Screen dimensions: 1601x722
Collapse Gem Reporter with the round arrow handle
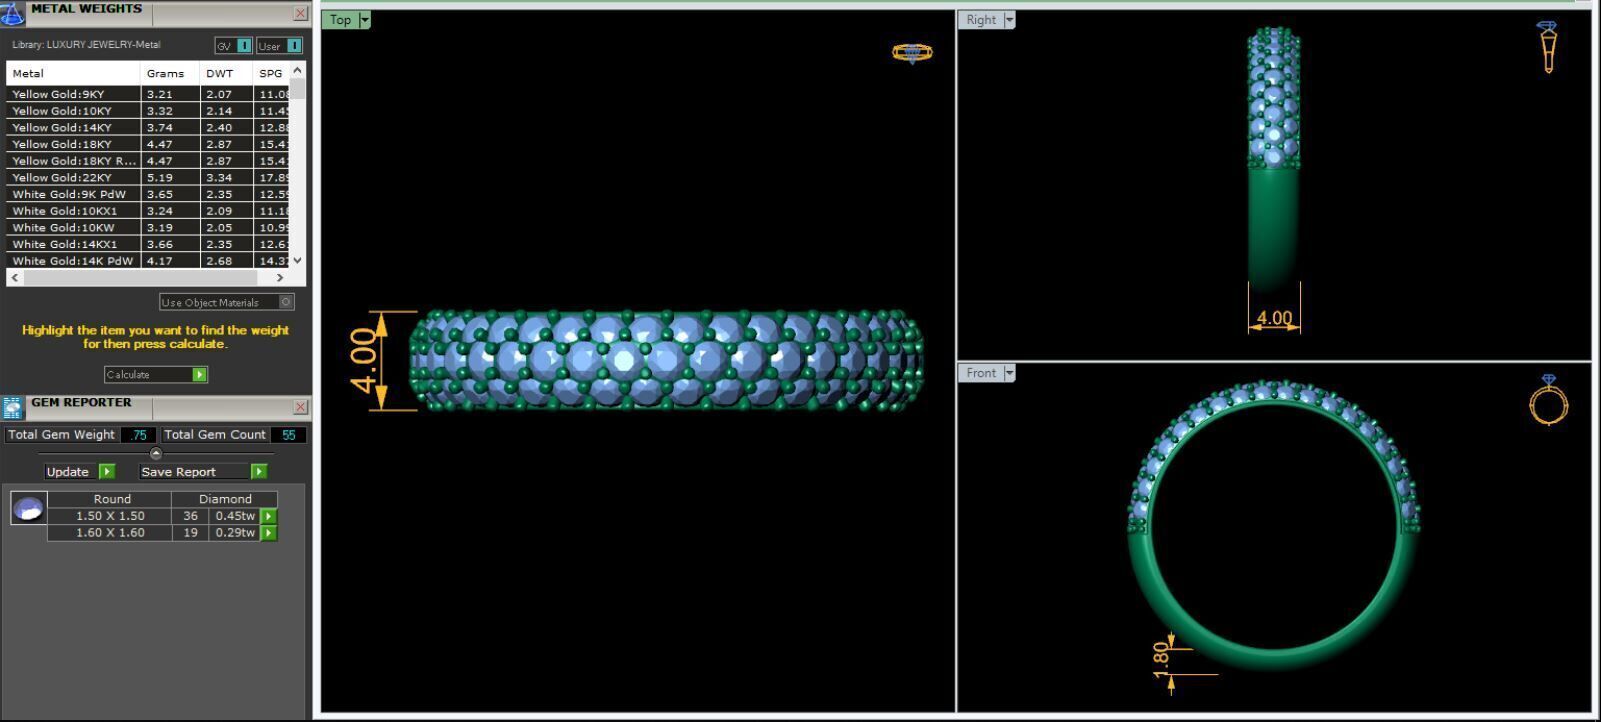[155, 453]
